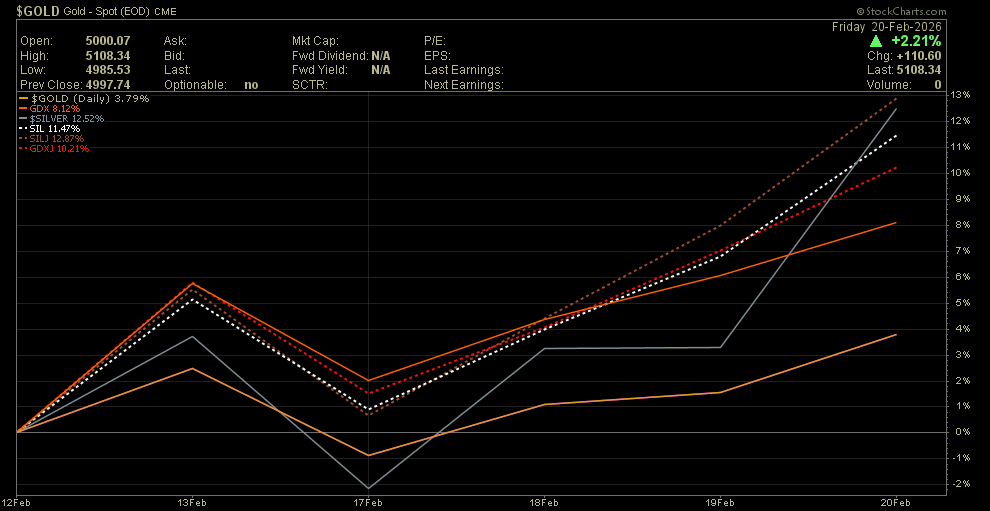Viewport: 990px width, 511px height.
Task: Click the GDXJ red dotted legend marker
Action: [x=24, y=149]
